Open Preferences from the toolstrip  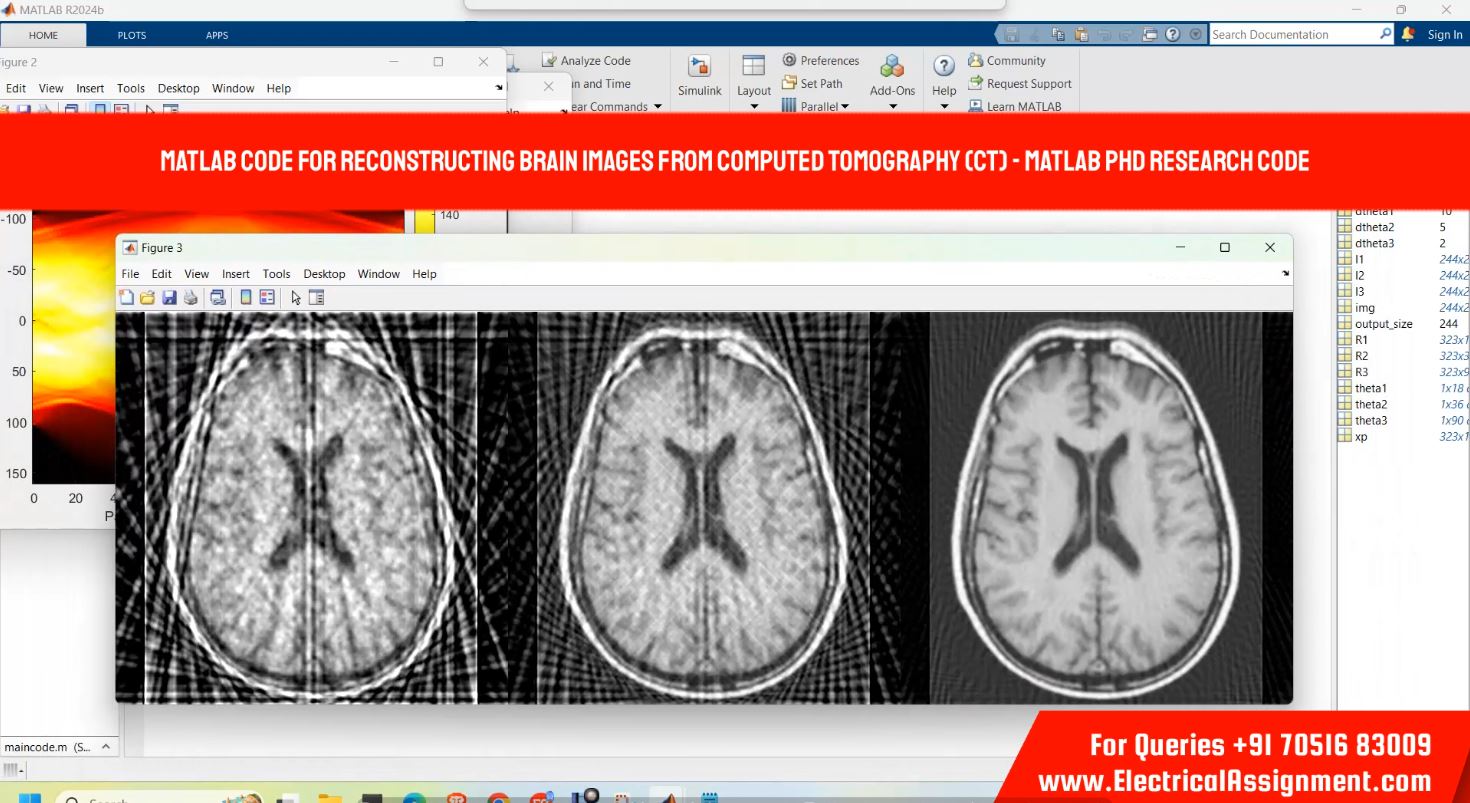tap(820, 60)
